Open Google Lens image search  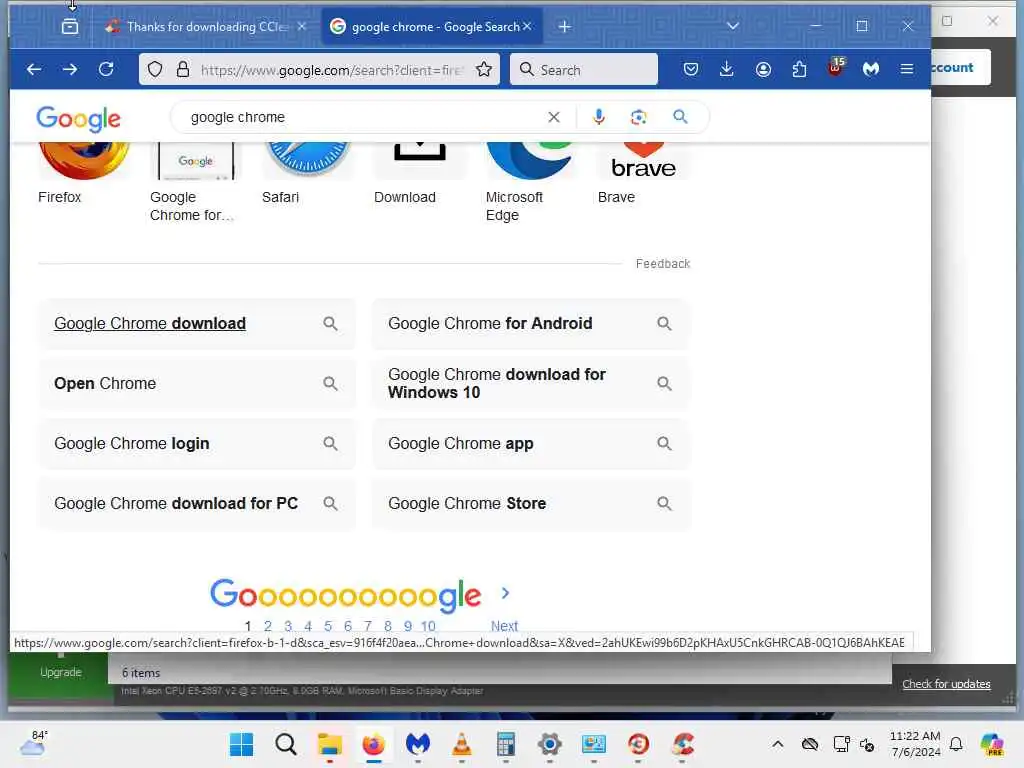(638, 117)
